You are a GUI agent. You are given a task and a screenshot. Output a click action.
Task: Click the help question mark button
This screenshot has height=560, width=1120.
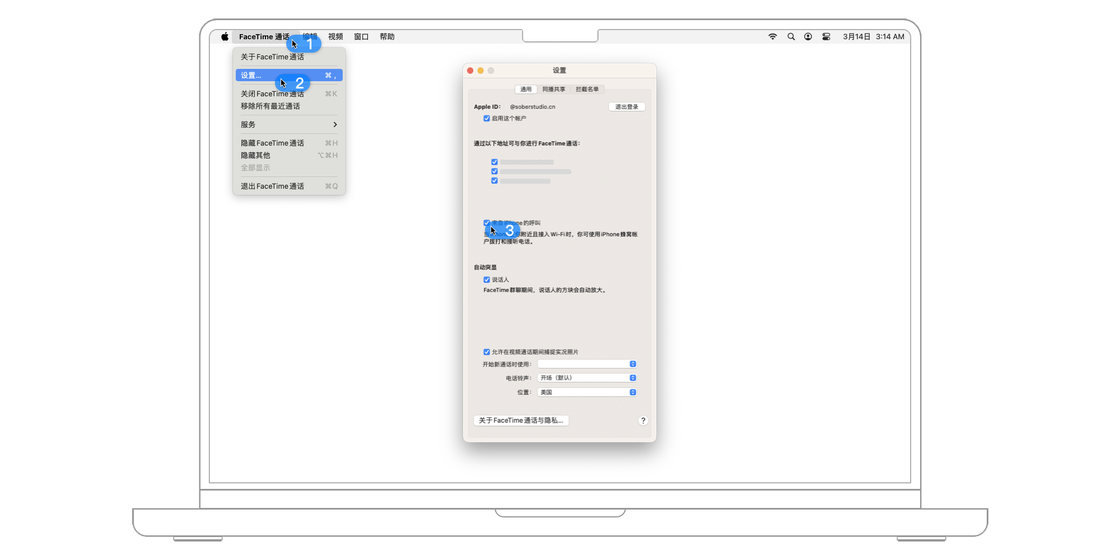pyautogui.click(x=643, y=421)
